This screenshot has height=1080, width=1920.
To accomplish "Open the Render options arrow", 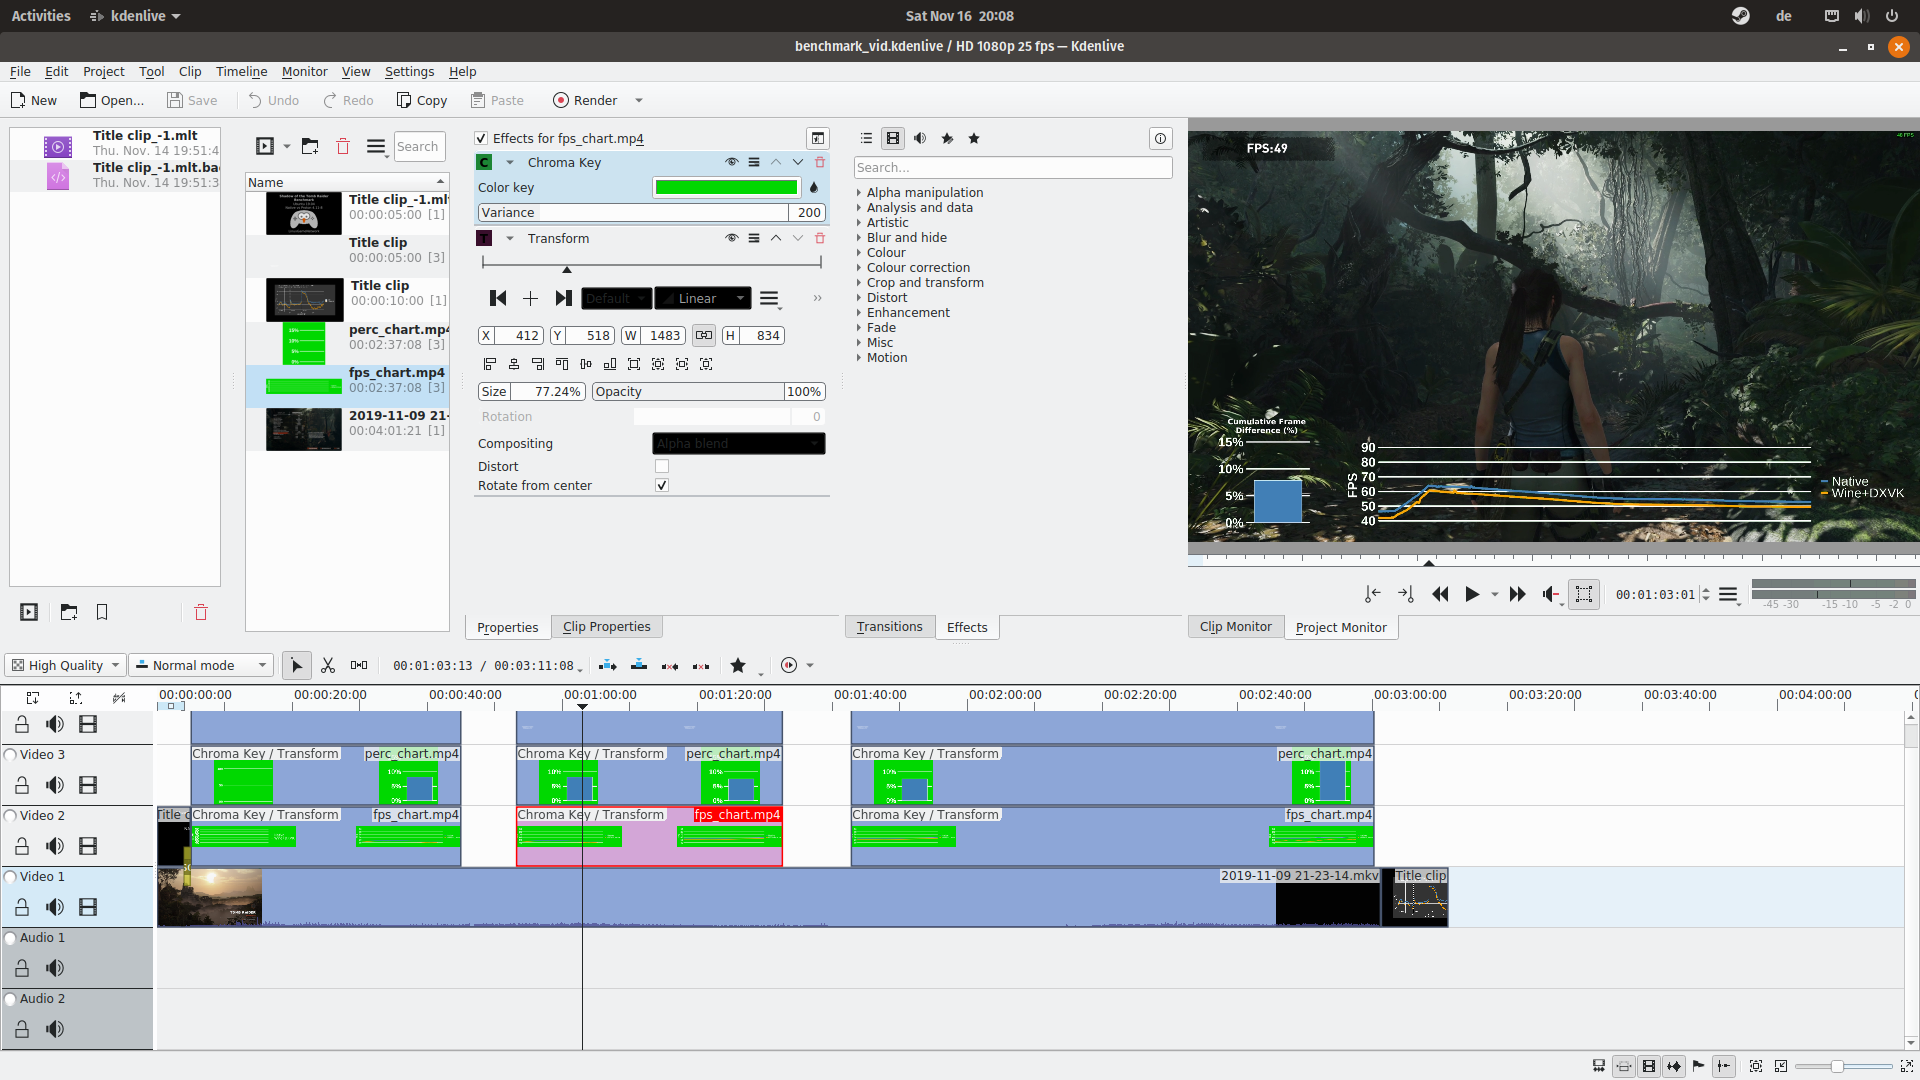I will click(639, 101).
